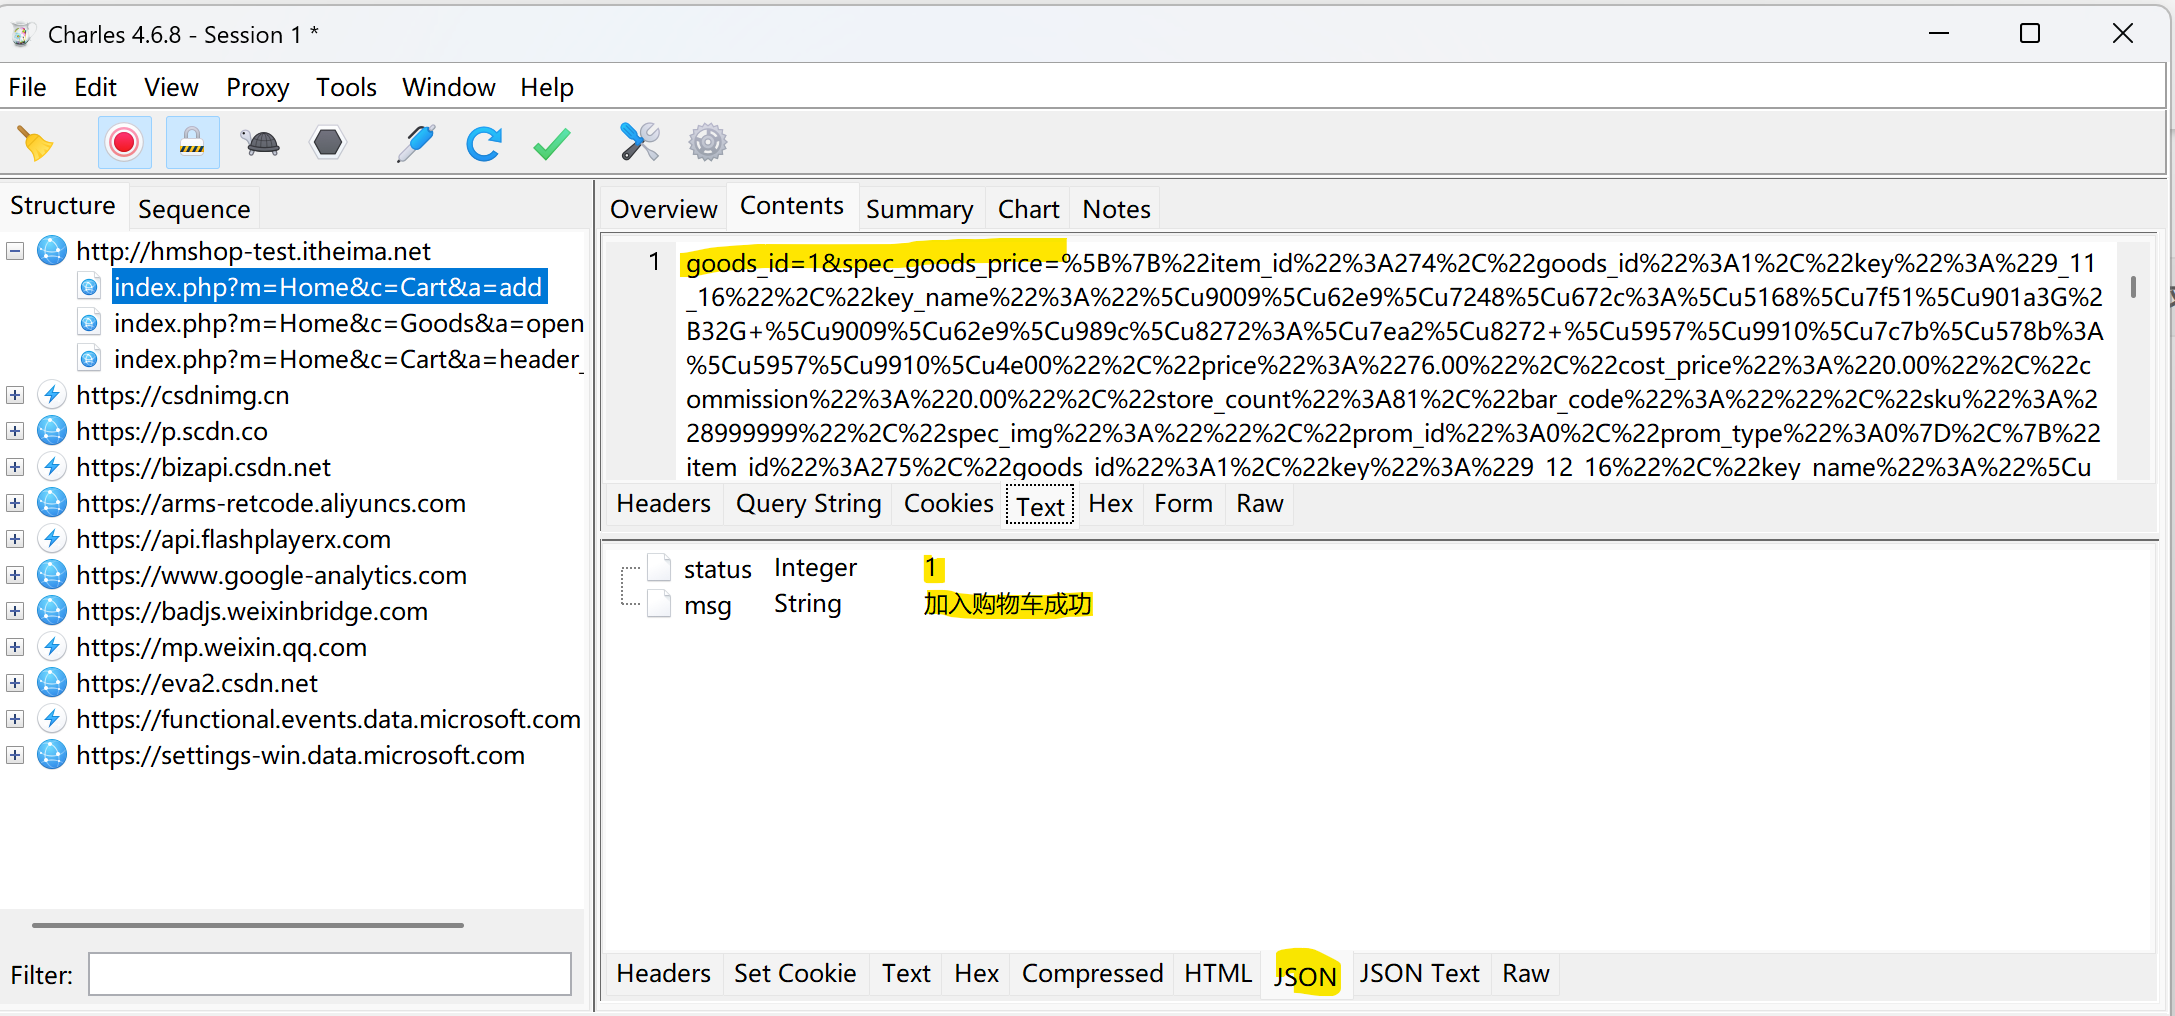The image size is (2175, 1016).
Task: Open the Tools menu
Action: pos(346,88)
